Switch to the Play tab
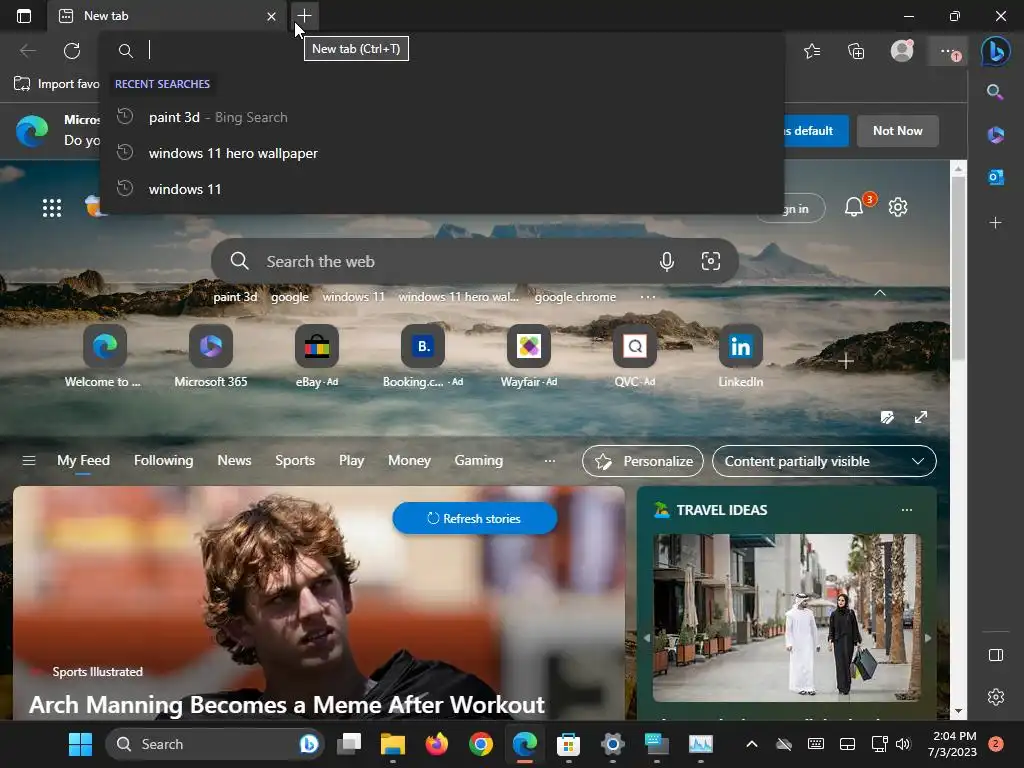This screenshot has height=768, width=1024. coord(351,460)
